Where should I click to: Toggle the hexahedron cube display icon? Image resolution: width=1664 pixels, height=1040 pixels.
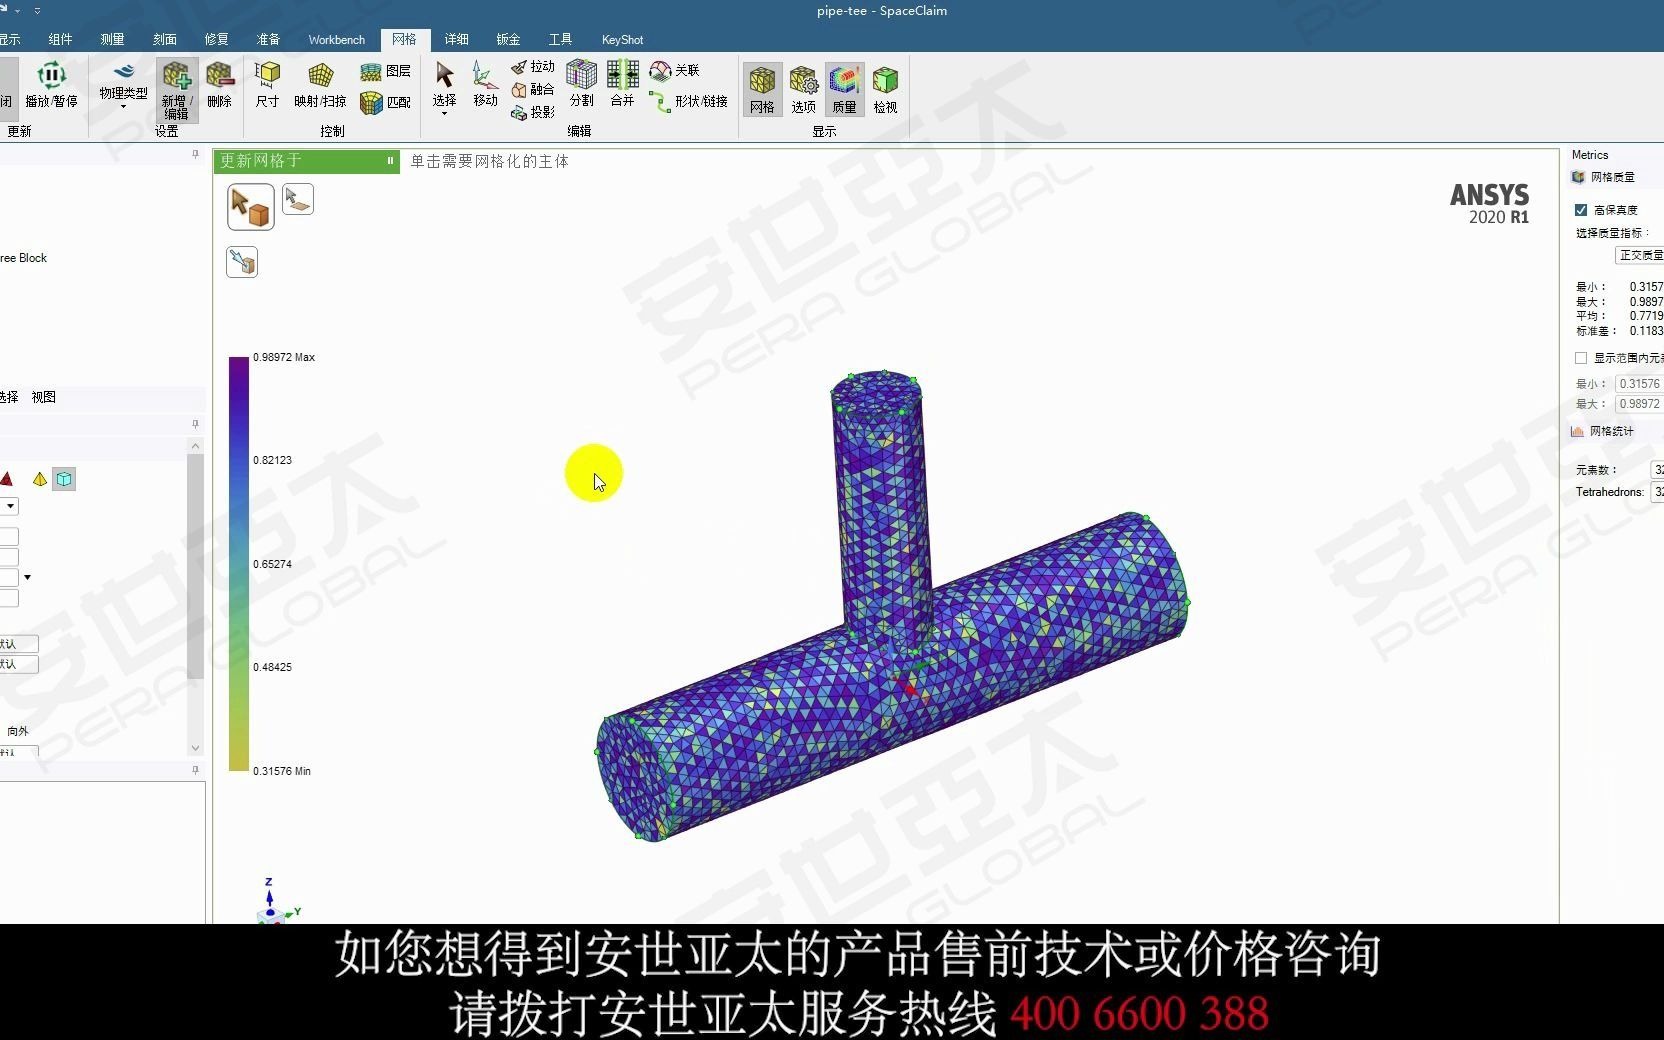tap(64, 479)
